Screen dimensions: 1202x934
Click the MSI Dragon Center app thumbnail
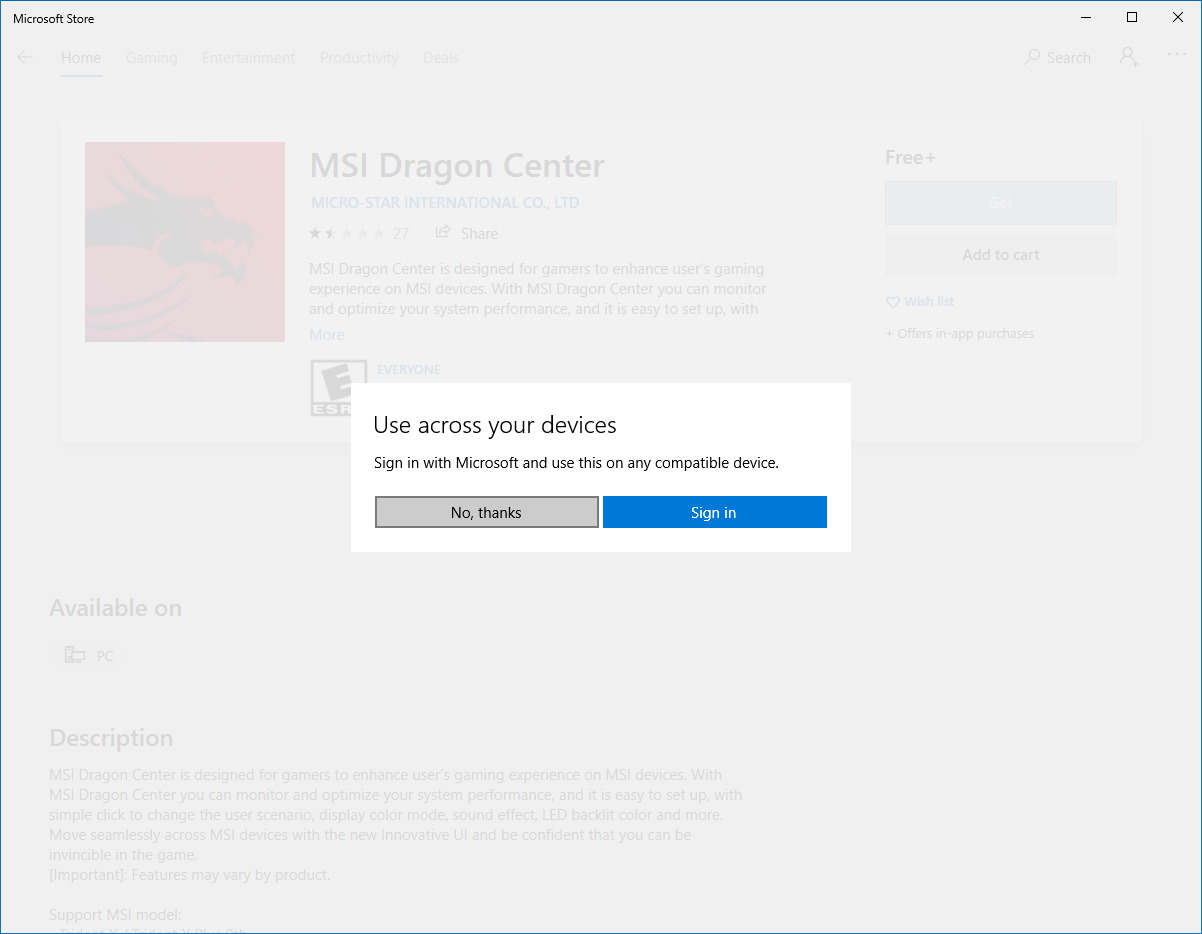coord(185,242)
